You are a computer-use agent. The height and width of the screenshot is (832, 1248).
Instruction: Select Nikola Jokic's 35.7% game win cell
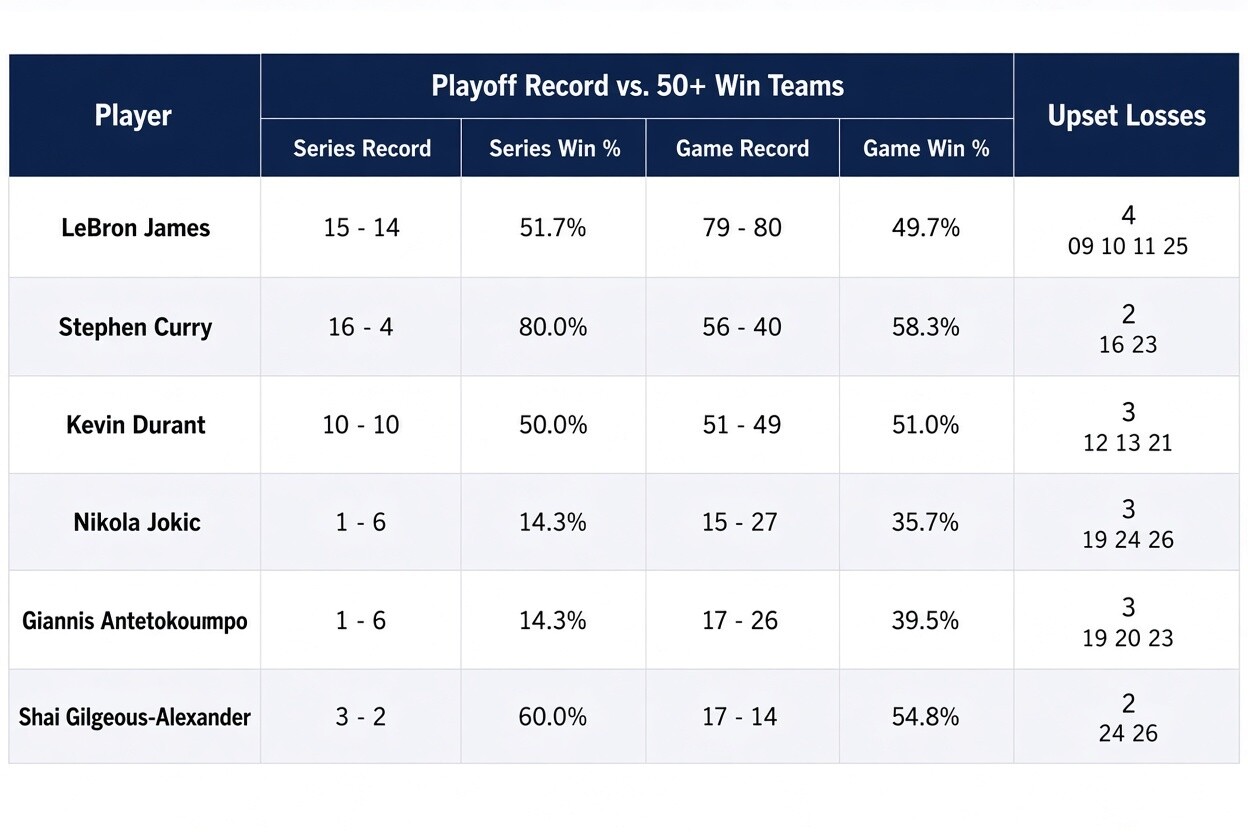[926, 522]
